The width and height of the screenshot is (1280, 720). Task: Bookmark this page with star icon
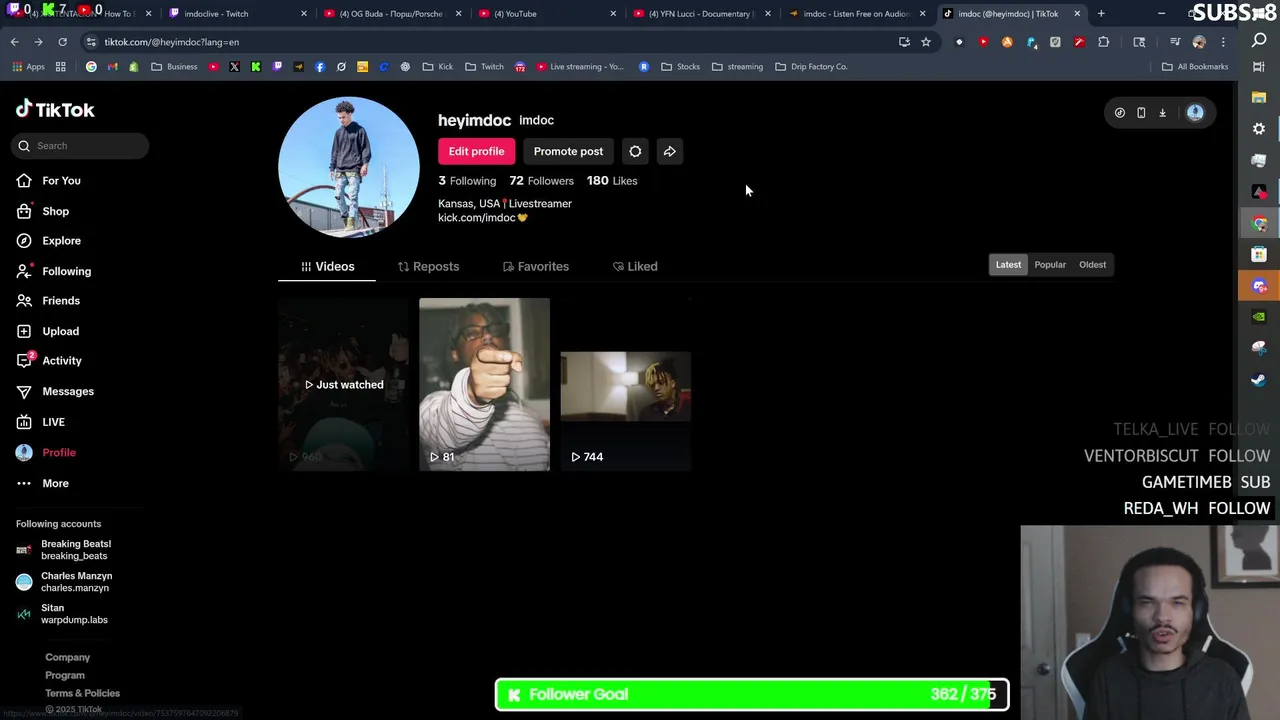[926, 42]
